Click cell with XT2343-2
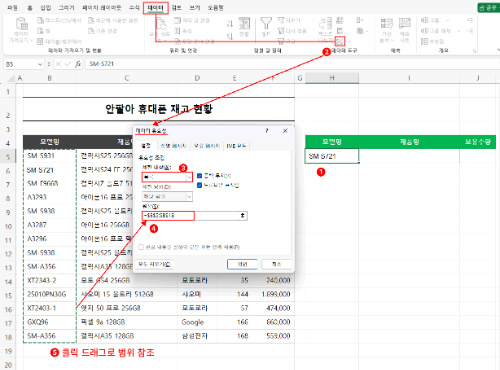Screen dimensions: 500x370 (50, 280)
